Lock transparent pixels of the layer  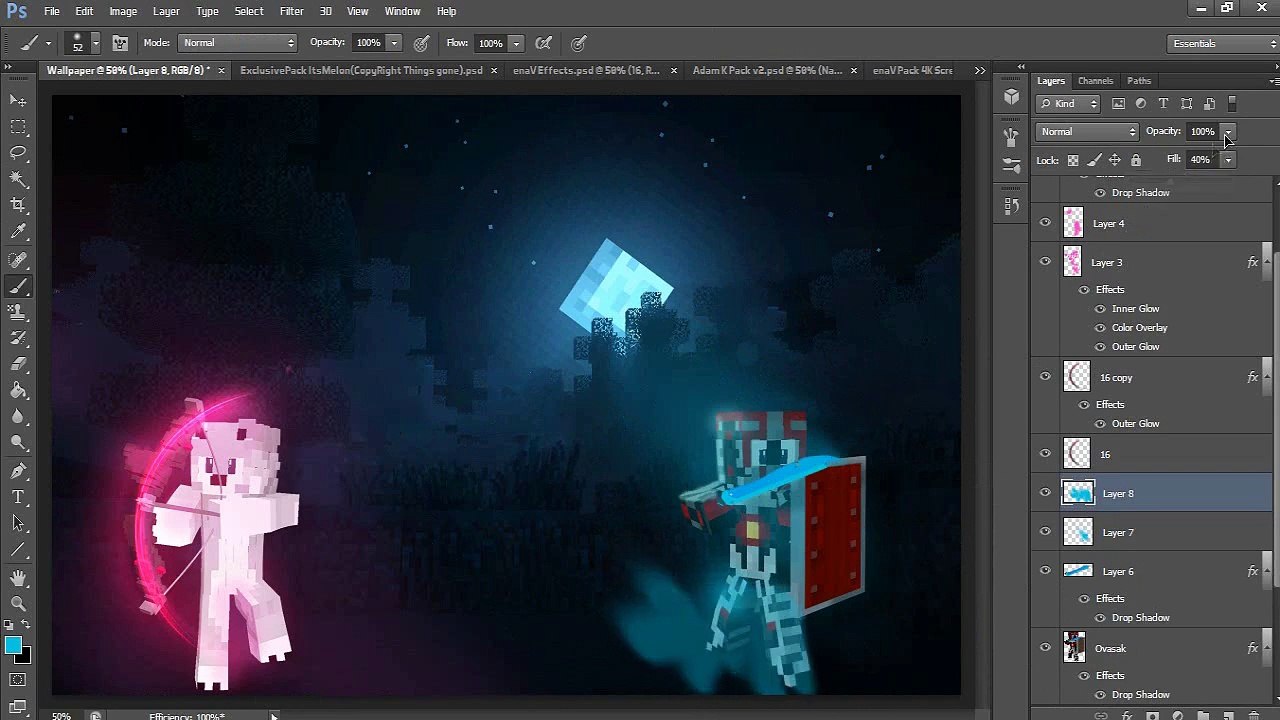(1073, 160)
